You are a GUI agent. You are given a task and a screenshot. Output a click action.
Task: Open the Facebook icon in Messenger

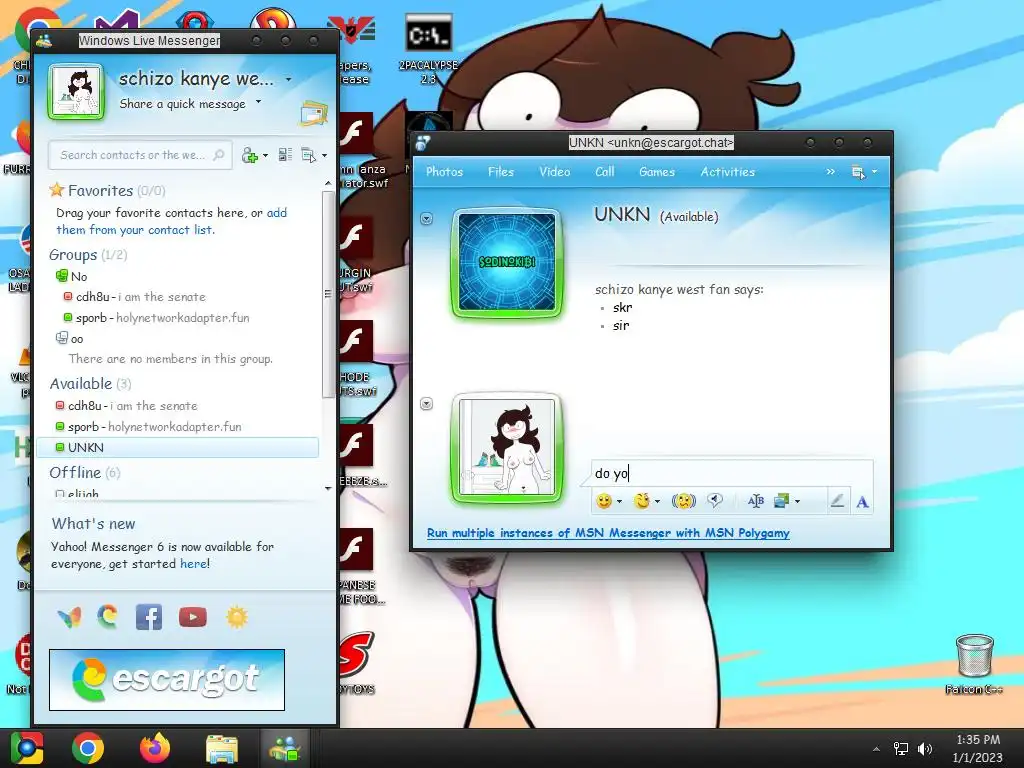tap(149, 616)
